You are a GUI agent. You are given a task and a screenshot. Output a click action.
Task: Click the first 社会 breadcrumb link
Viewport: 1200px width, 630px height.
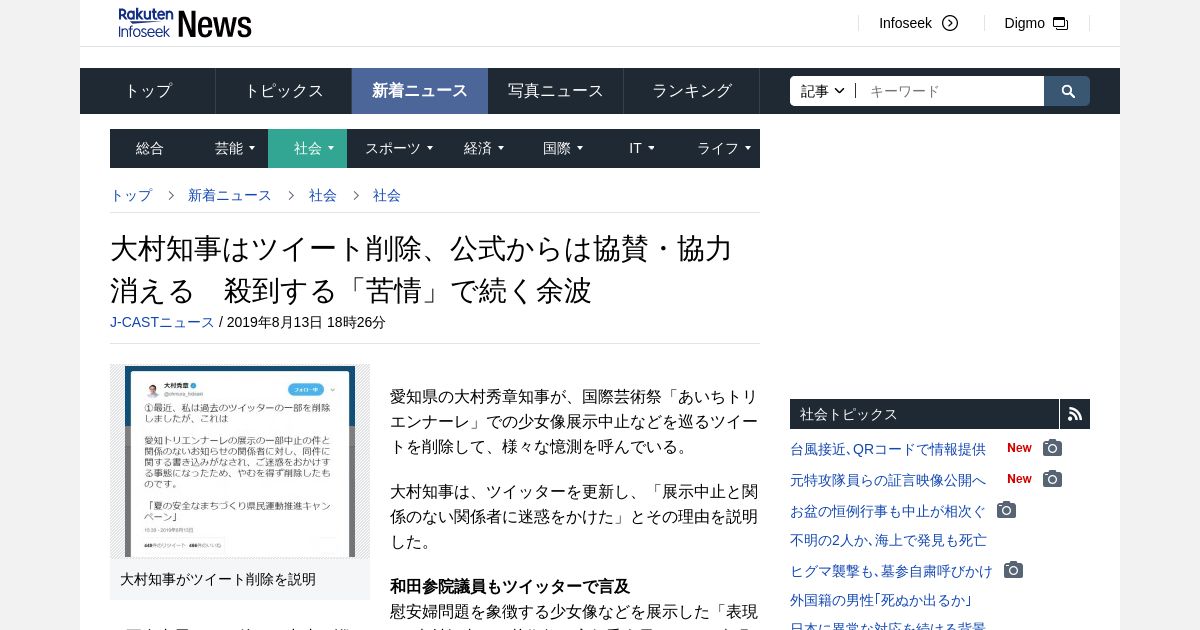[x=323, y=195]
